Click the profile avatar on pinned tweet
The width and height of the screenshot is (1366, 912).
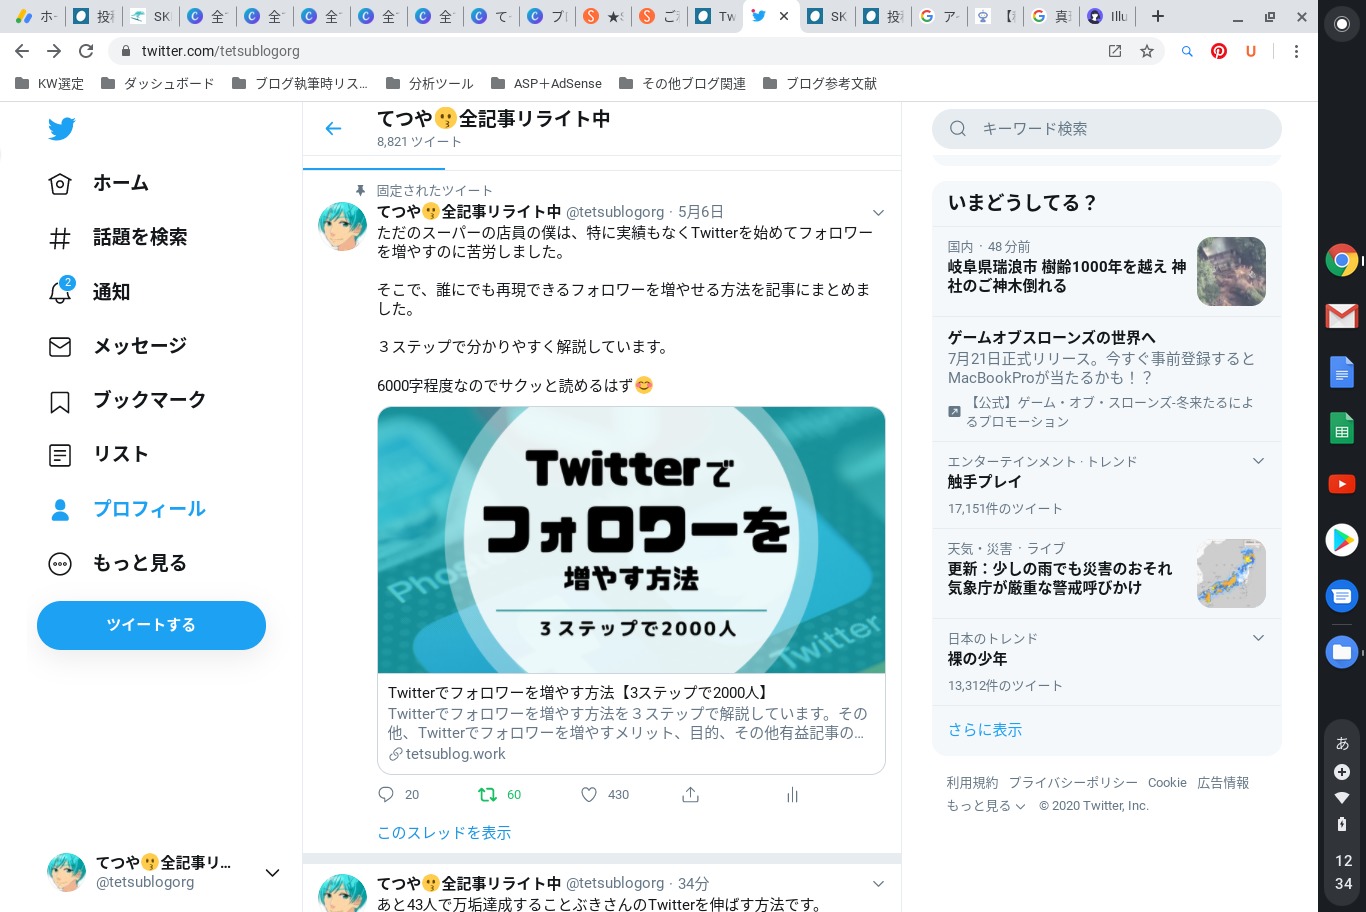342,226
